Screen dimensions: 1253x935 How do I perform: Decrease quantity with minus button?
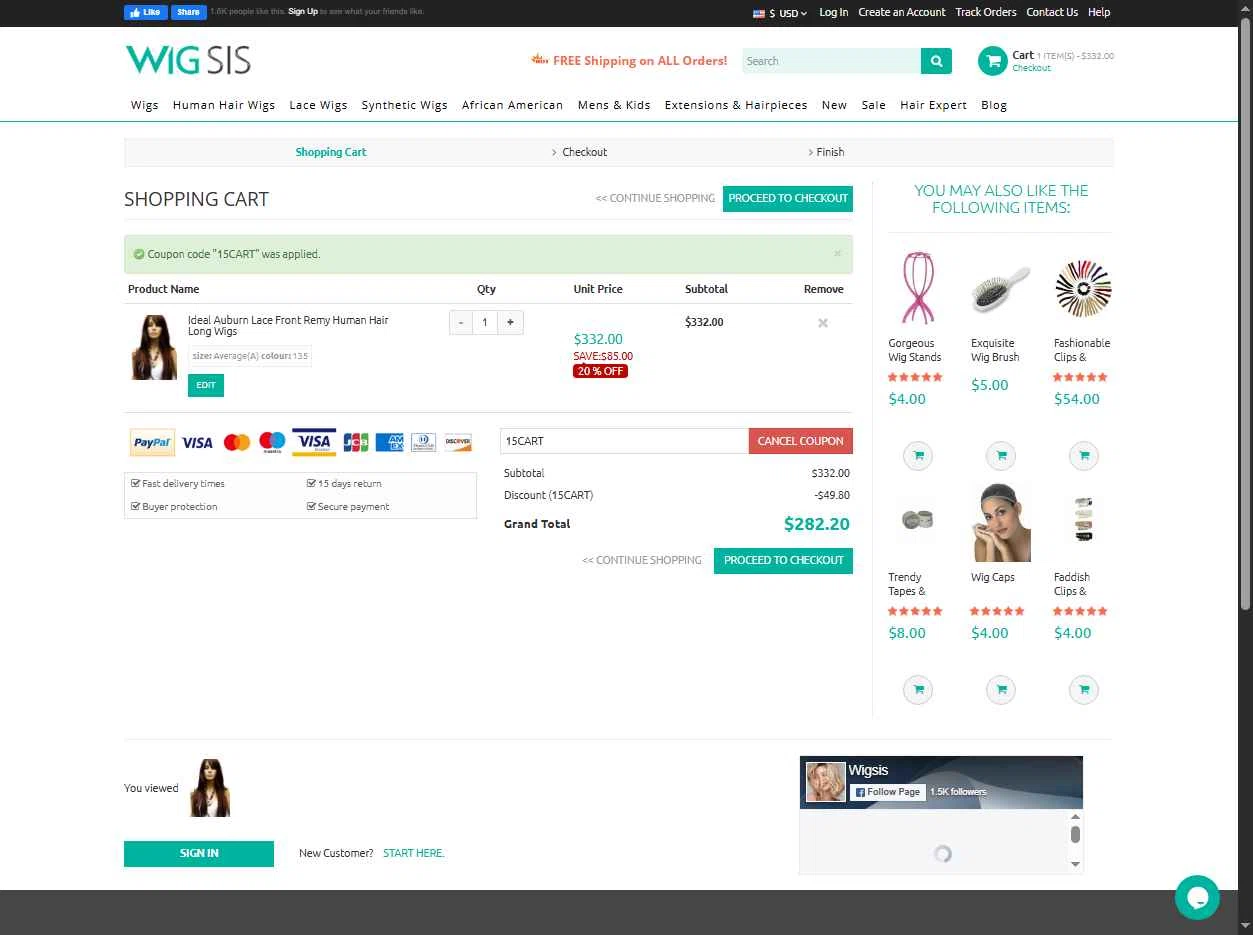pyautogui.click(x=461, y=322)
